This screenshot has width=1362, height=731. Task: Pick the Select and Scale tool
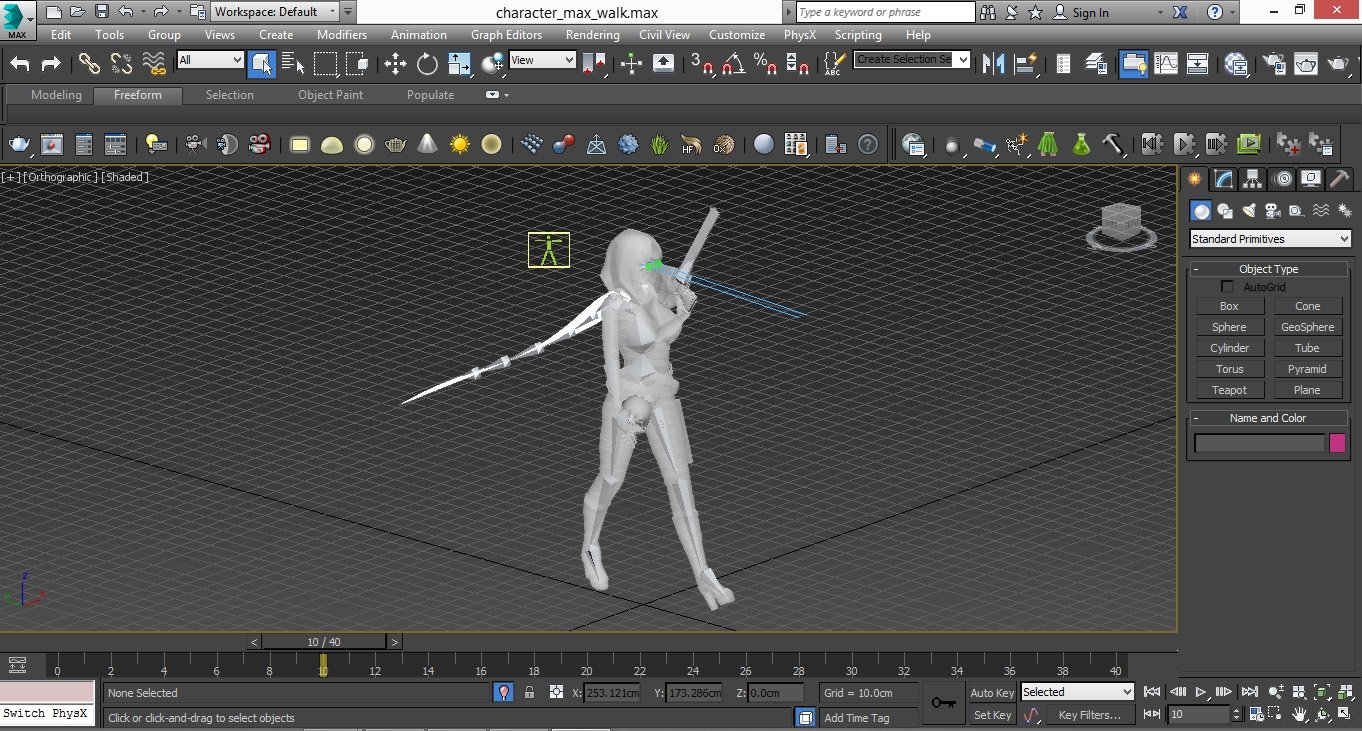[x=459, y=64]
